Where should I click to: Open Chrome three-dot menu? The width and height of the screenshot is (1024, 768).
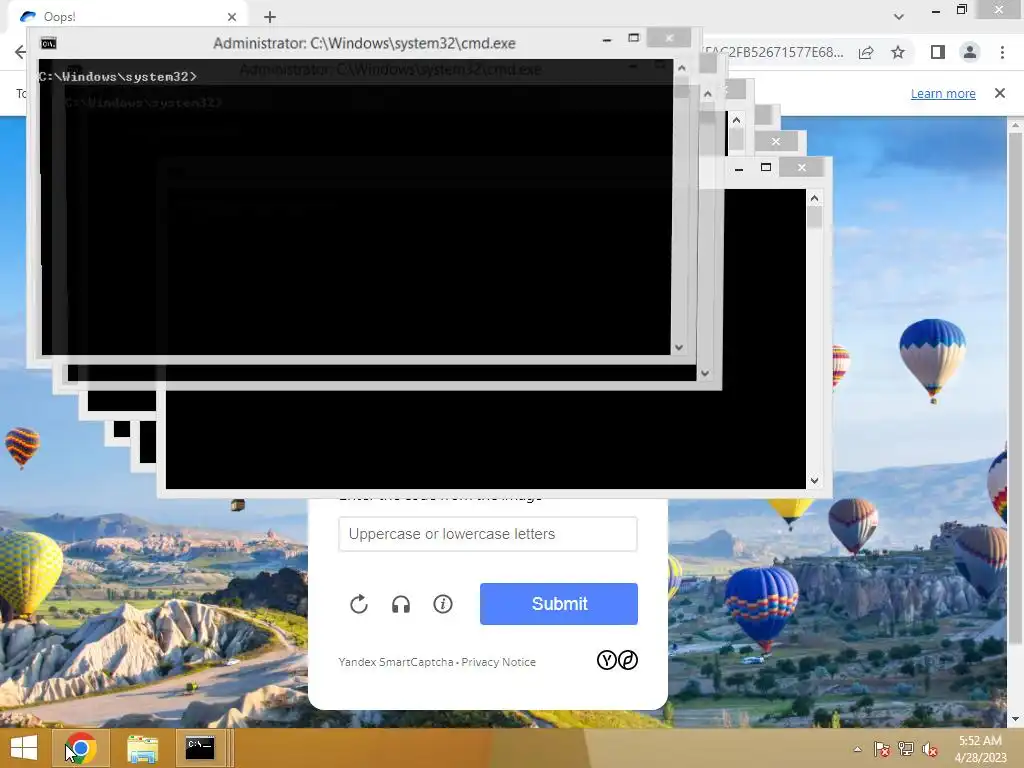pyautogui.click(x=1002, y=52)
